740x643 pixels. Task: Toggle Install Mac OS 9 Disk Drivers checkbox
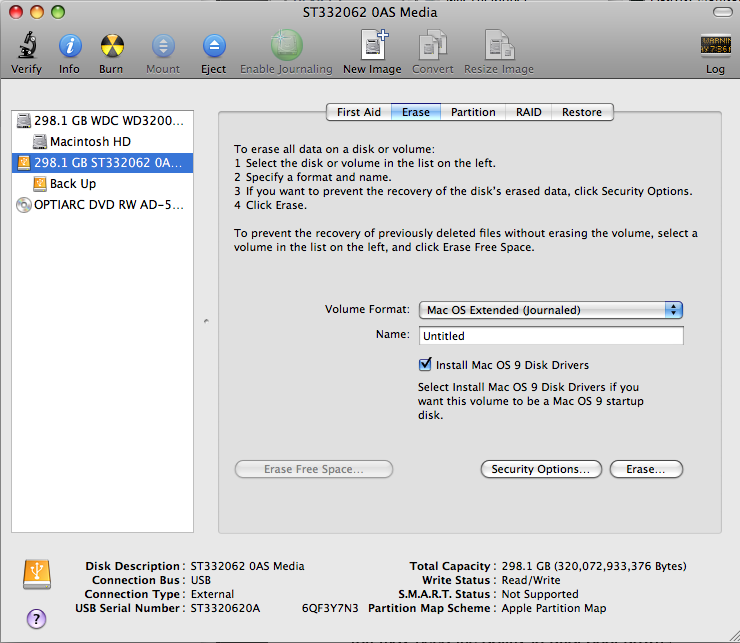coord(425,364)
